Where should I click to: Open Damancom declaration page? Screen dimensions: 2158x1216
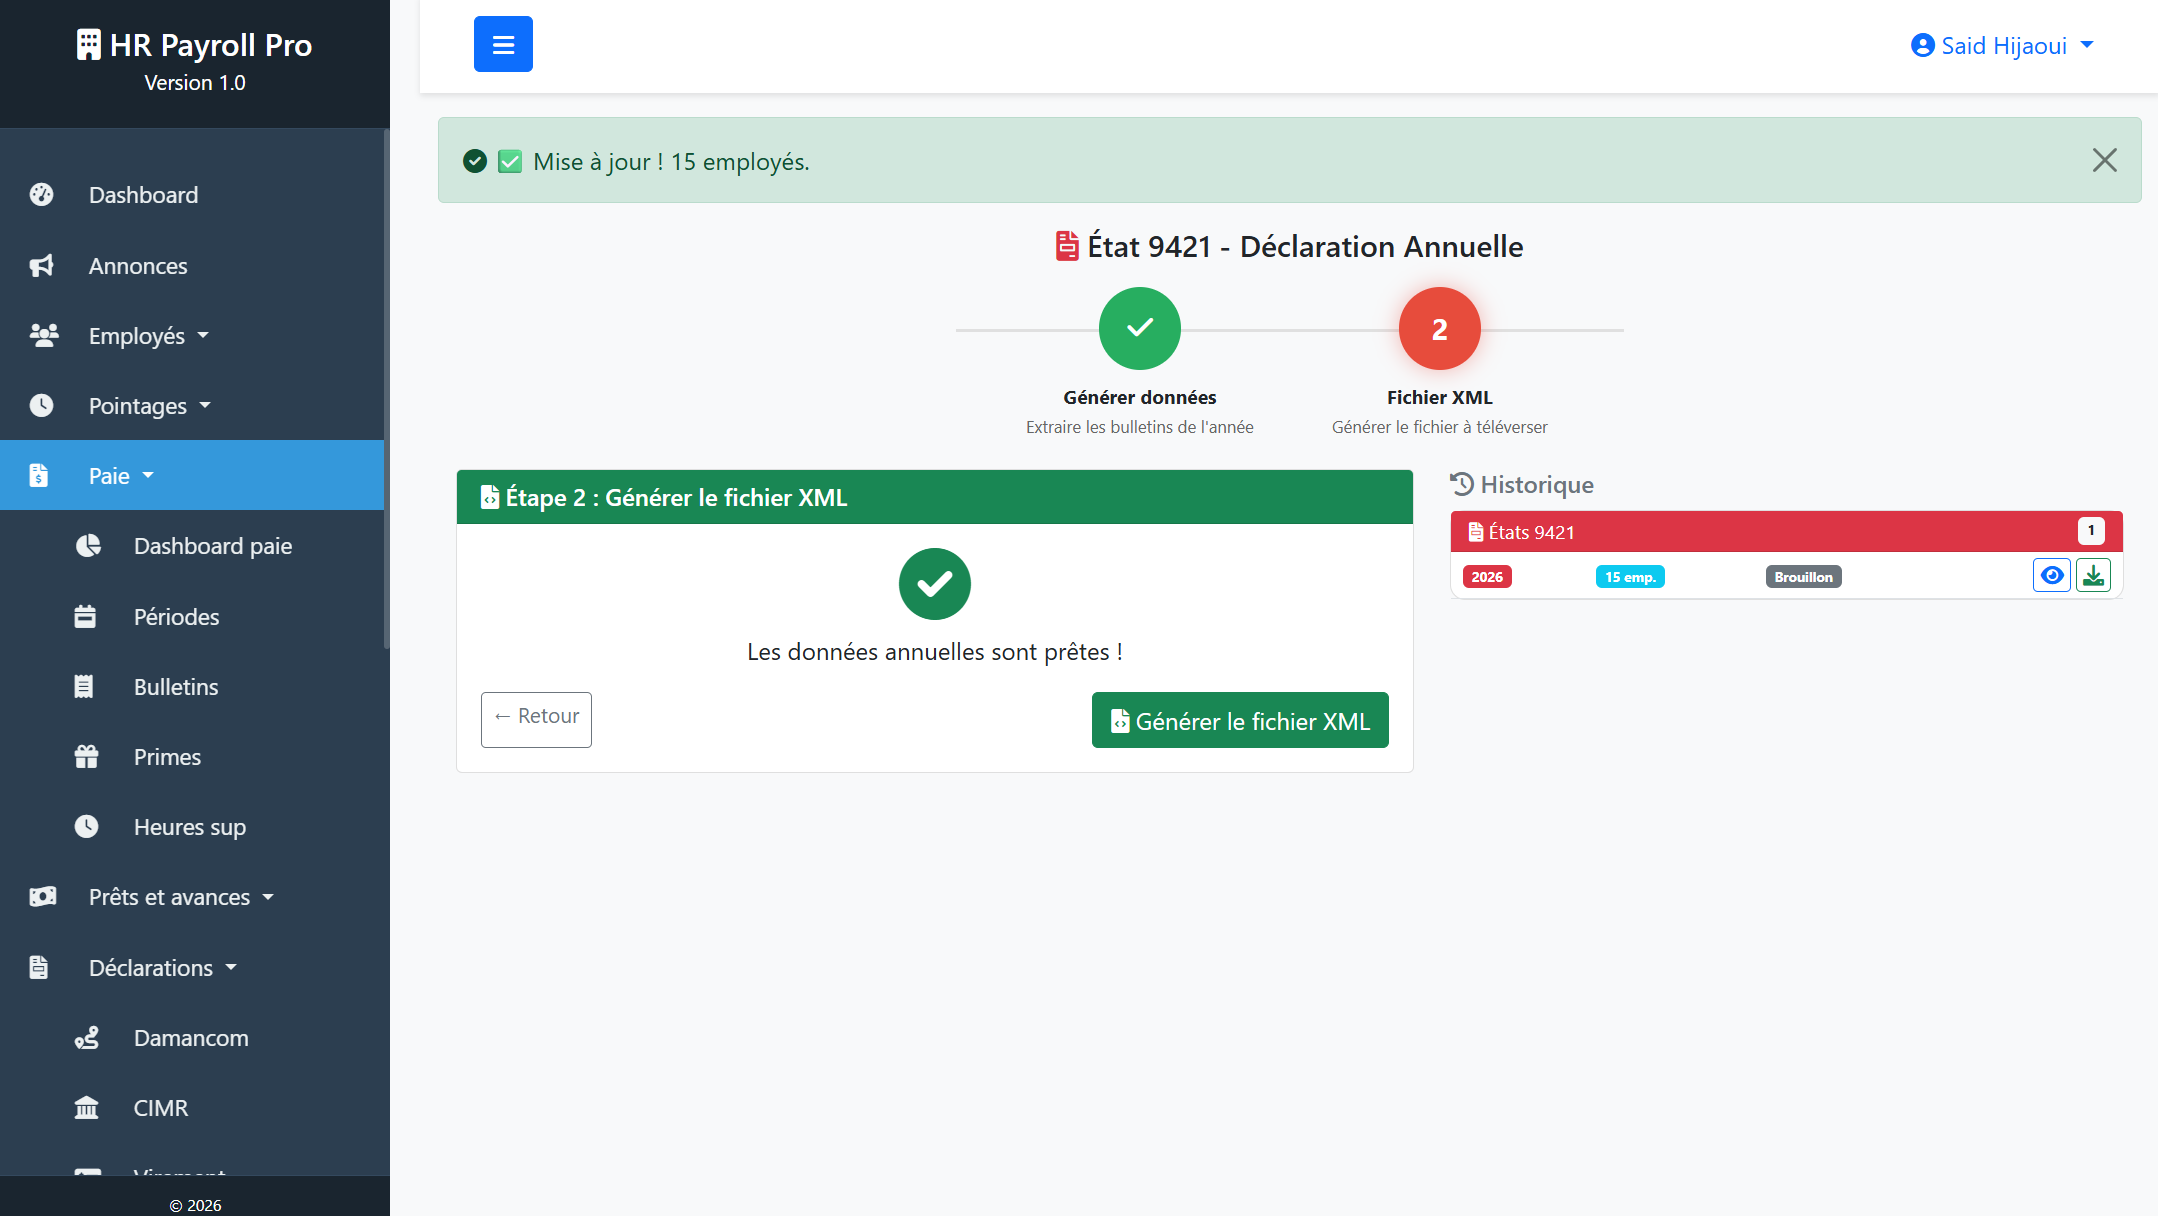coord(191,1038)
